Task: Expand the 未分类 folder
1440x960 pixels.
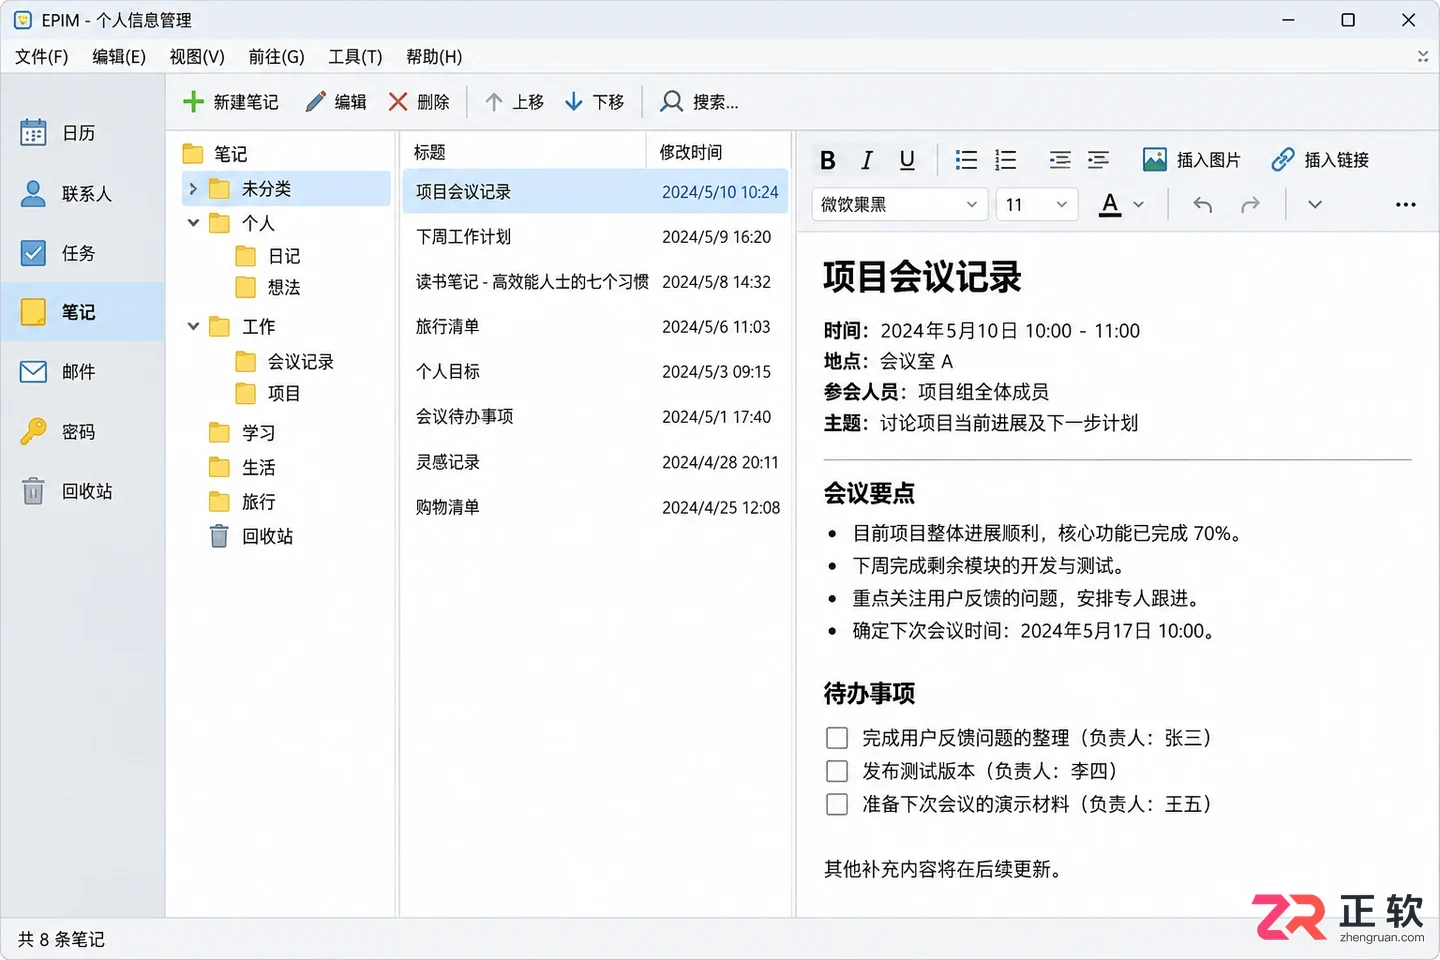Action: tap(194, 188)
